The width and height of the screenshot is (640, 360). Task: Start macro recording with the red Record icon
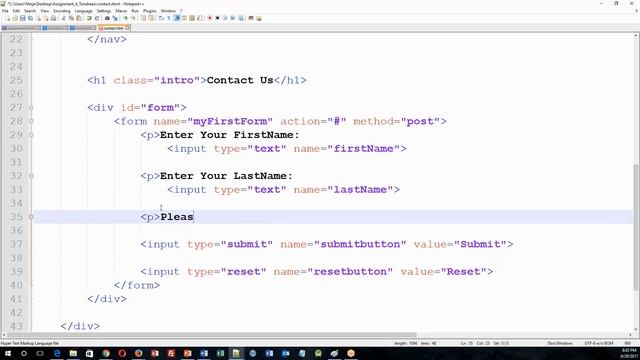[x=209, y=18]
